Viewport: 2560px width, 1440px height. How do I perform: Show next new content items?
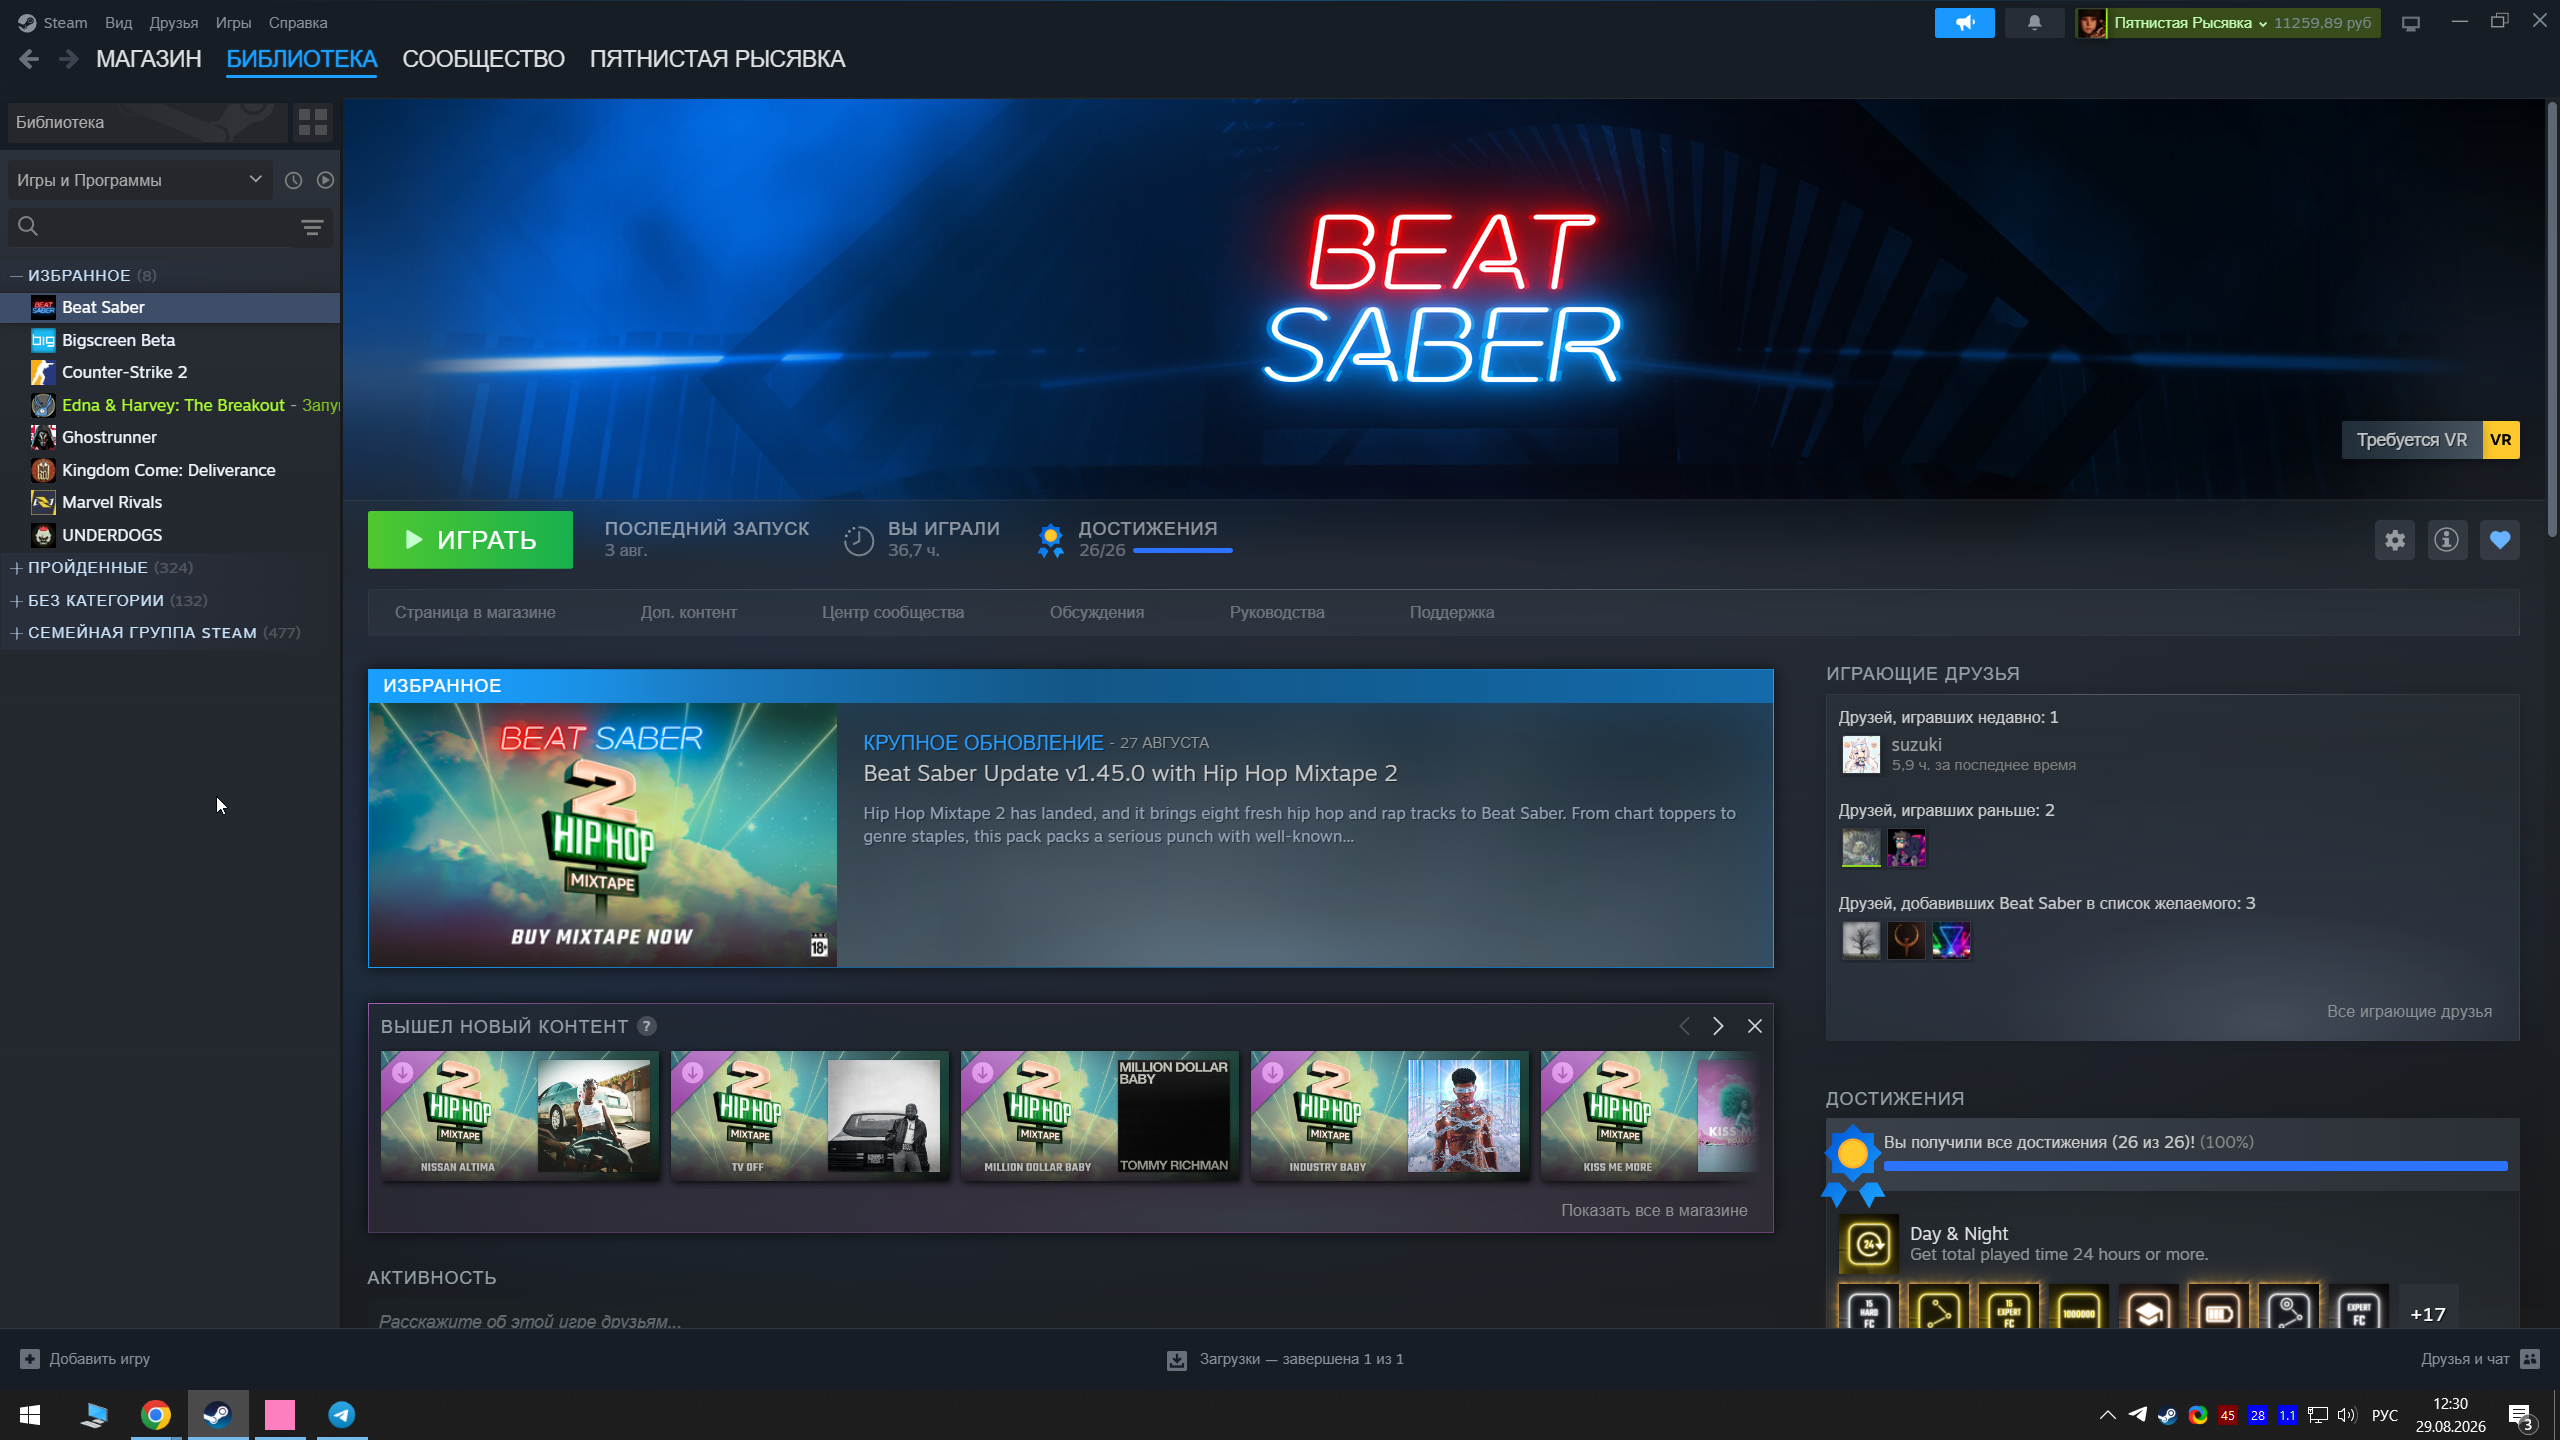coord(1718,1026)
